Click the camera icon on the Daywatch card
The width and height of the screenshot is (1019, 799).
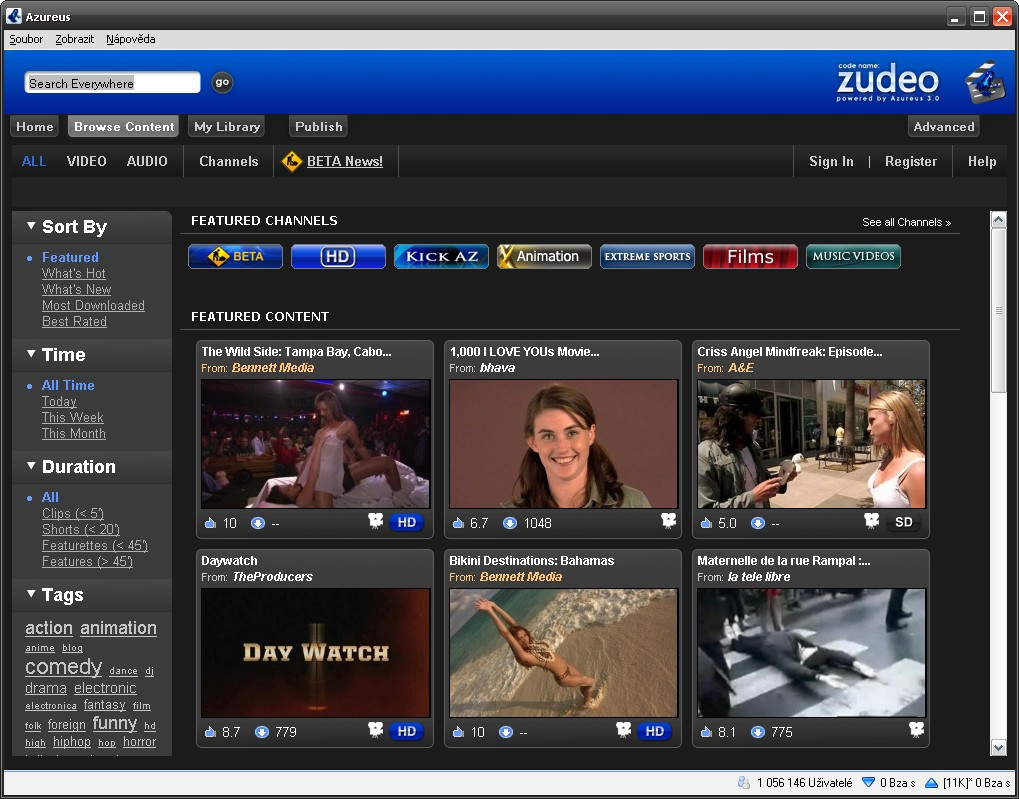[376, 729]
